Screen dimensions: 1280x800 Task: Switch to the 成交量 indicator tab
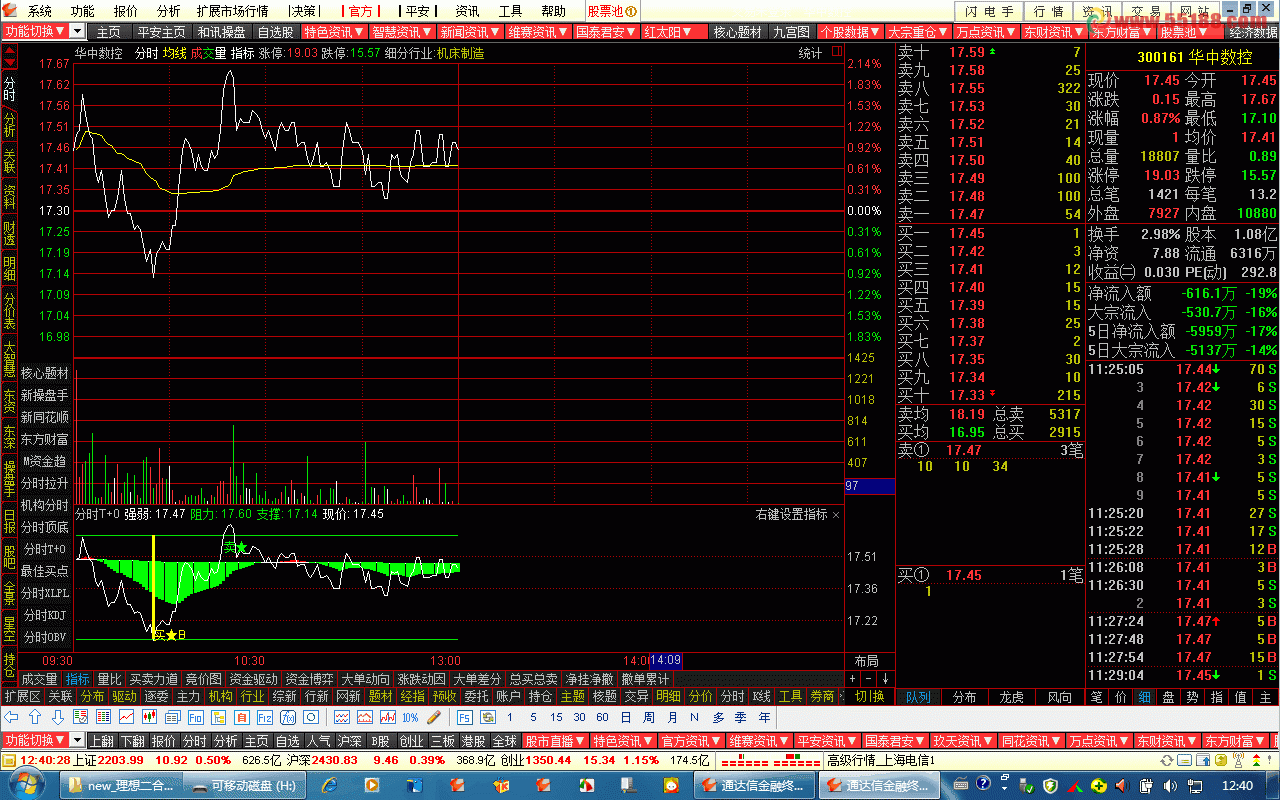pyautogui.click(x=40, y=679)
